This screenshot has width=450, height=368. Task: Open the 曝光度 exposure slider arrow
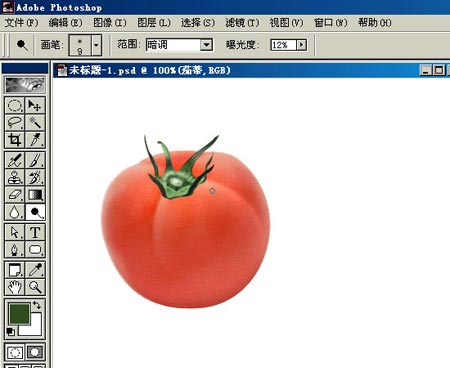coord(302,45)
